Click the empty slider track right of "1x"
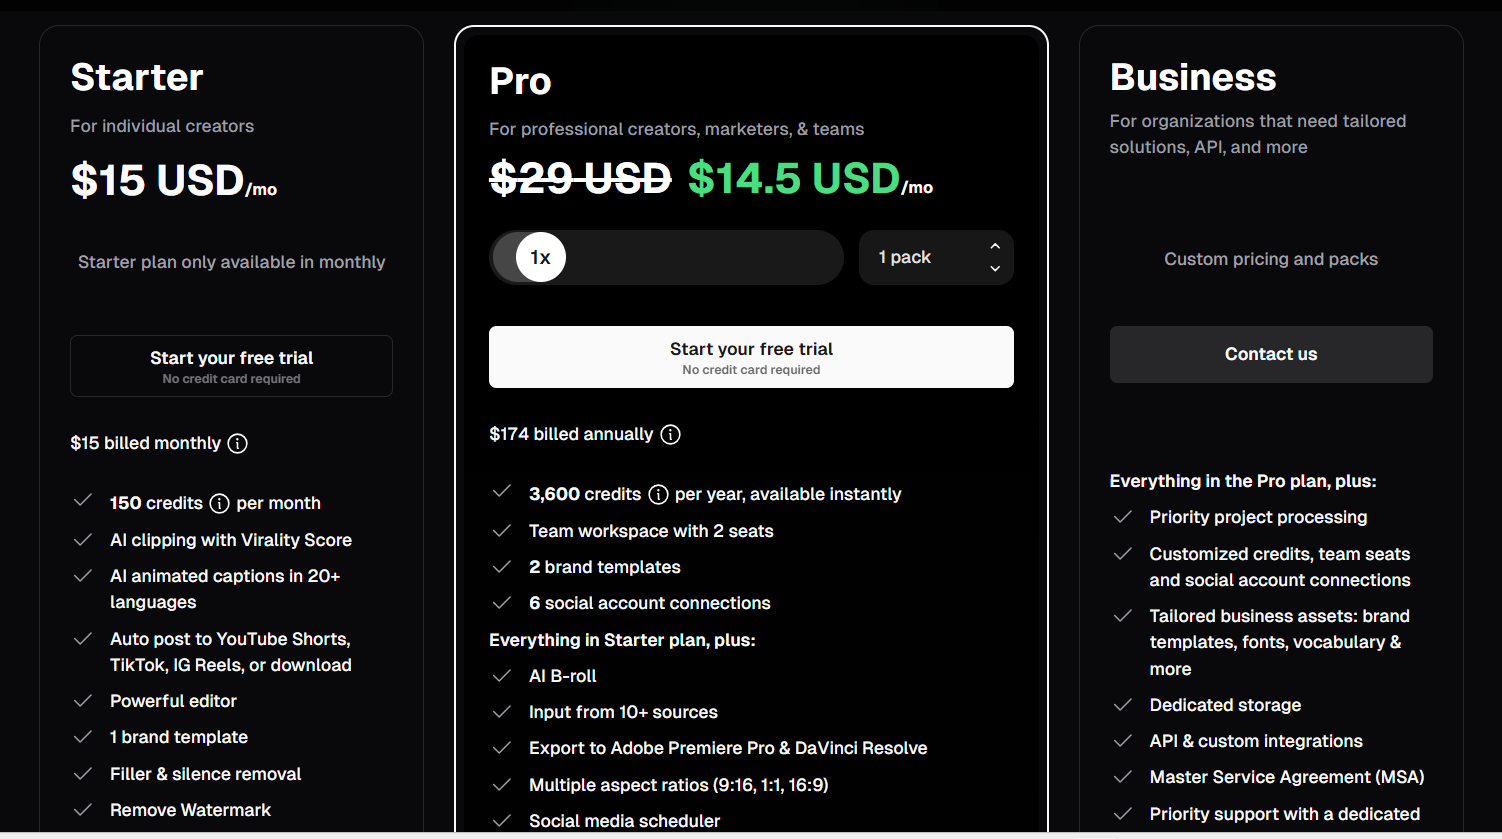Screen dimensions: 1502x839 [x=700, y=257]
